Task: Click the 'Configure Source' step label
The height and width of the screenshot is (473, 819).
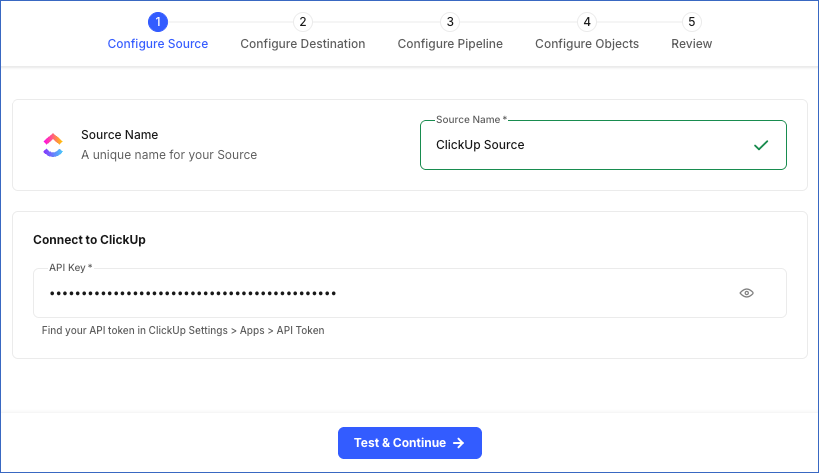Action: [158, 44]
